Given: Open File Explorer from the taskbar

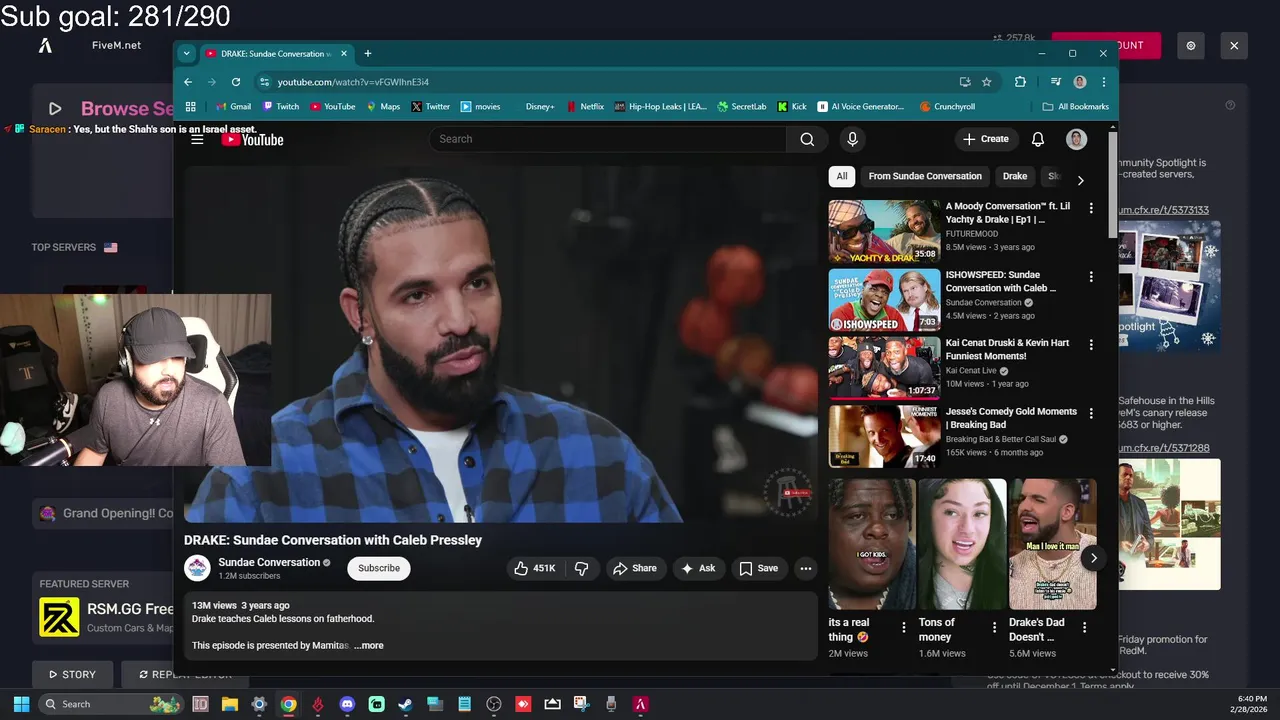Looking at the screenshot, I should point(229,704).
